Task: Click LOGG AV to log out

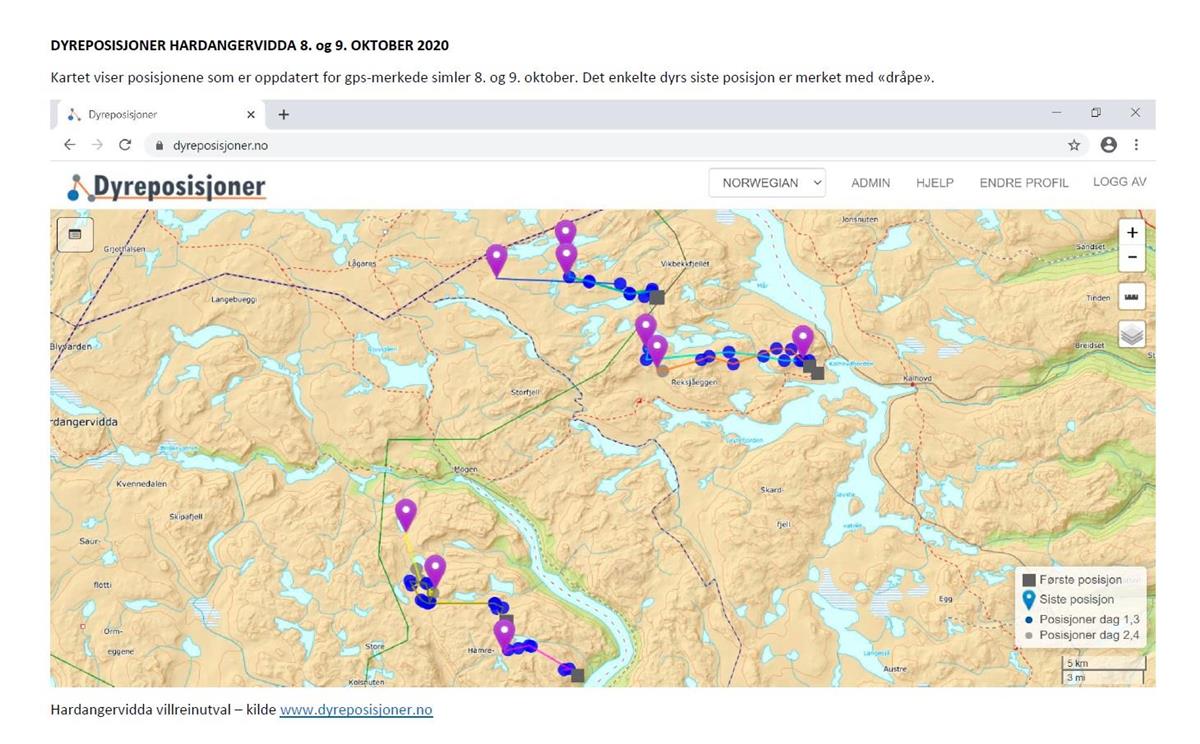Action: click(x=1119, y=182)
